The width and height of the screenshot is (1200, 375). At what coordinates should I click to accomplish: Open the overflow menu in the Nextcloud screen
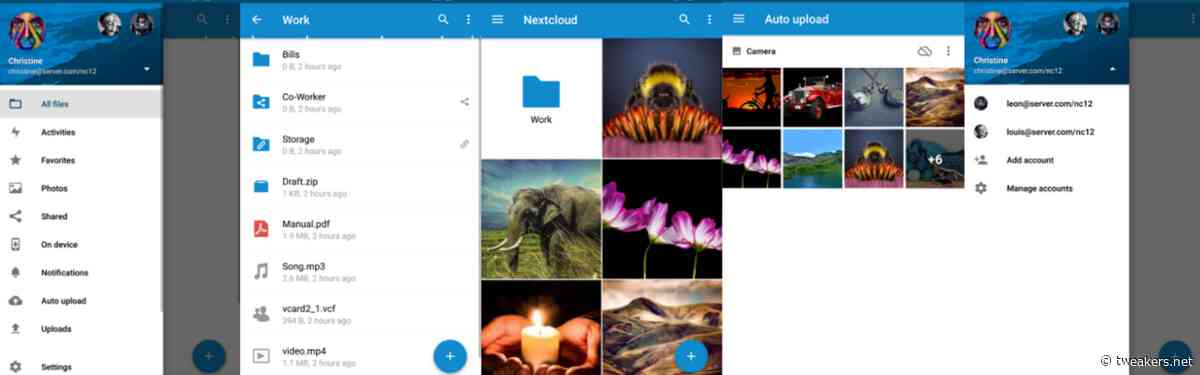709,19
